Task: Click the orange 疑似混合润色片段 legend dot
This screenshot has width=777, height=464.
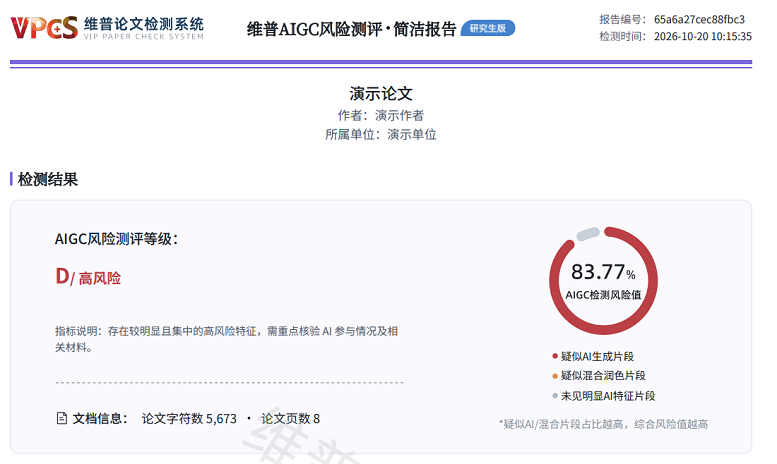Action: tap(555, 376)
